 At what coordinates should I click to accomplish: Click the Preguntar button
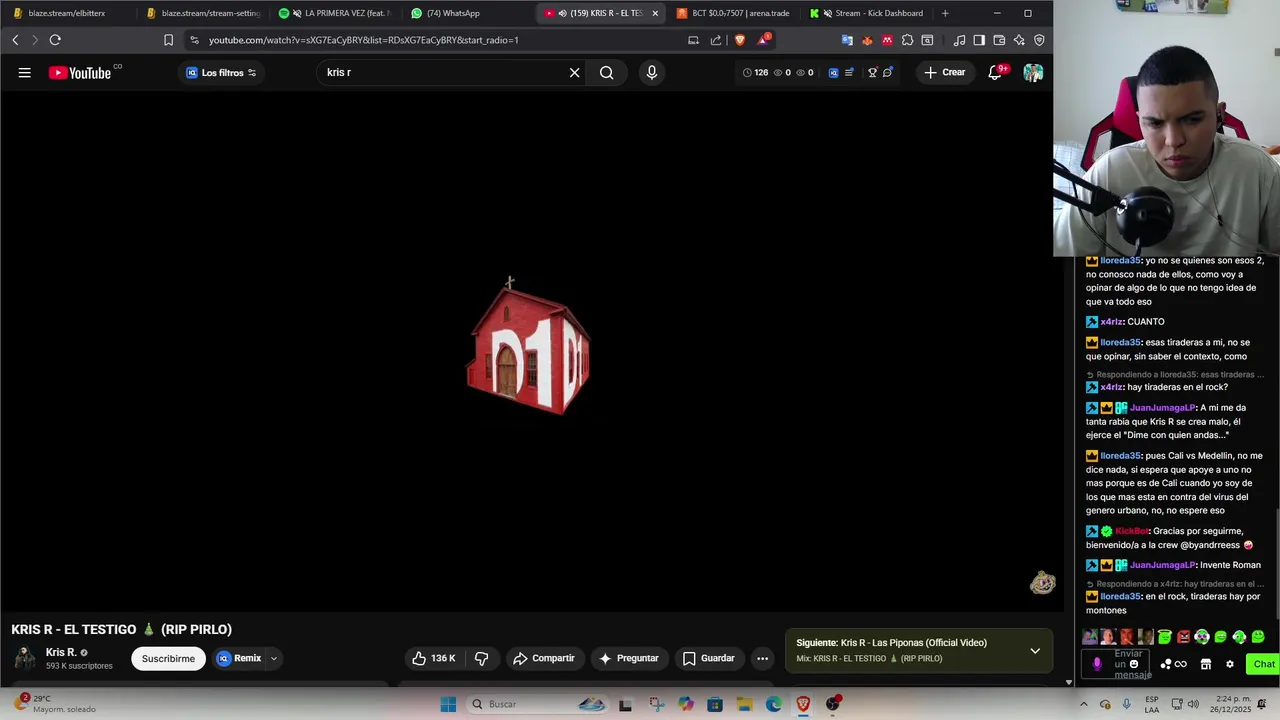pos(628,658)
